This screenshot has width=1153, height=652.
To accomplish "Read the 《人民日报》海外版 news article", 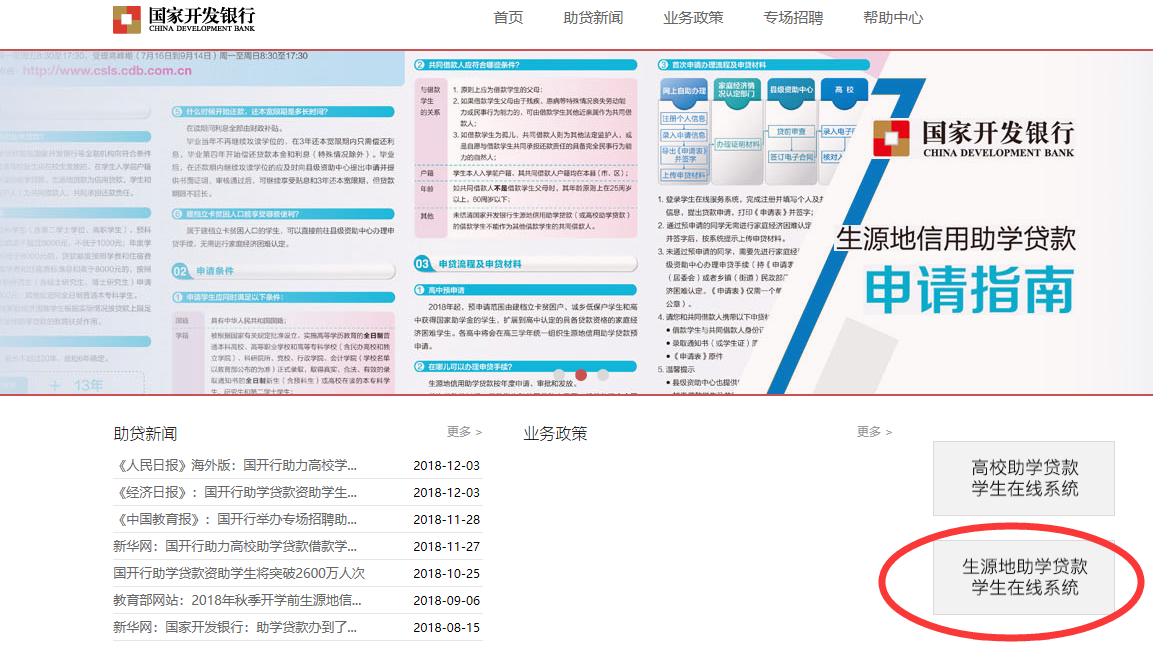I will pos(236,466).
